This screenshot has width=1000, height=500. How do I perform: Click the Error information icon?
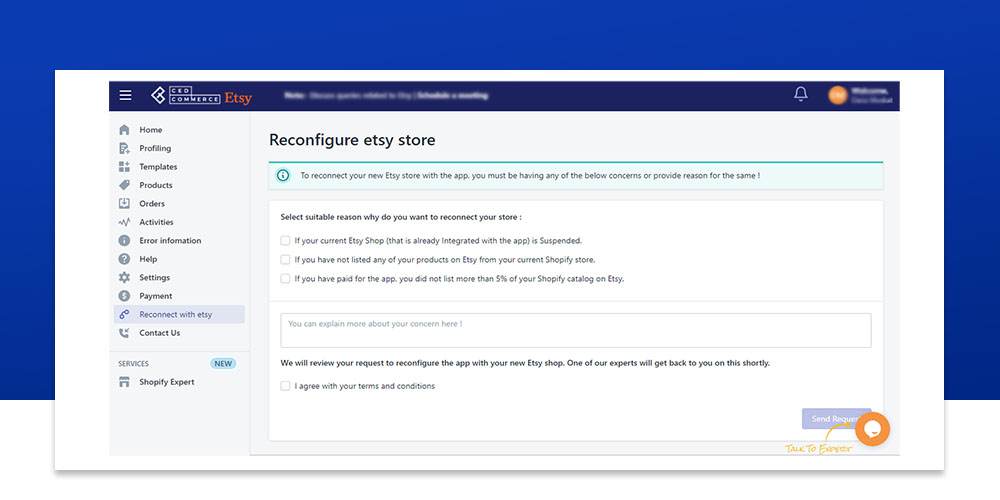[x=124, y=240]
